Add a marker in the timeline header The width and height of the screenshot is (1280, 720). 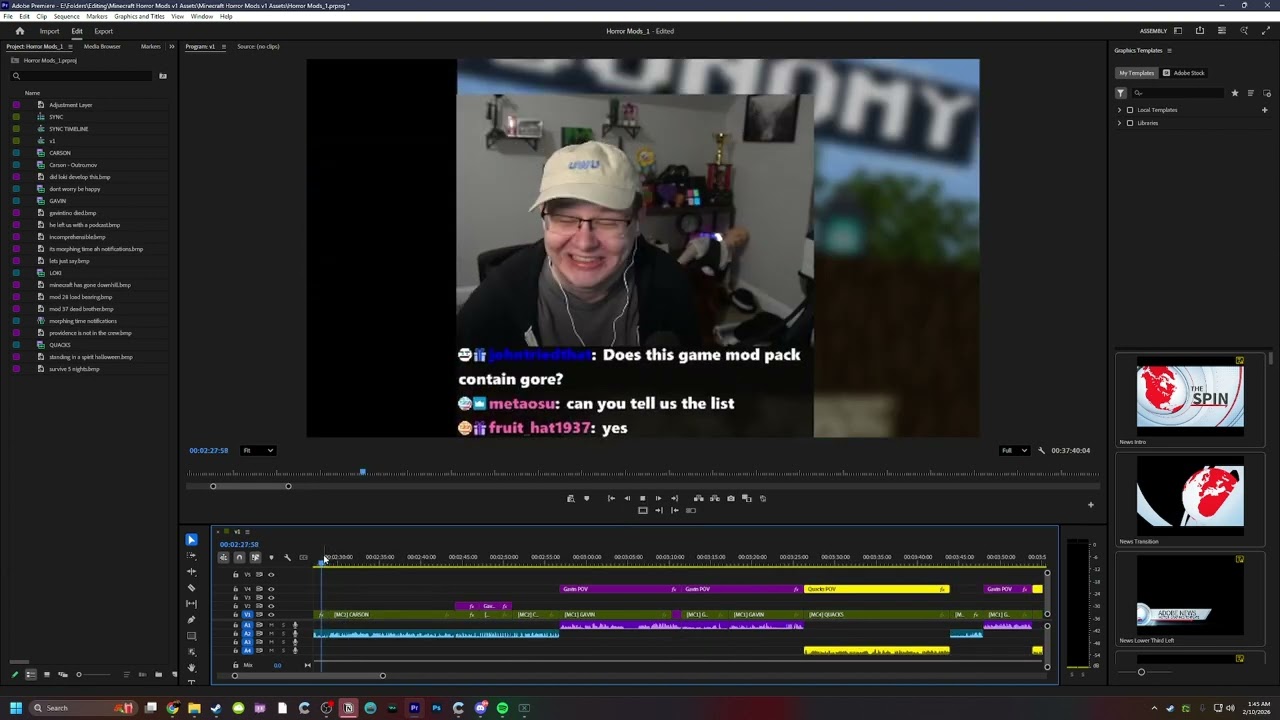point(271,558)
